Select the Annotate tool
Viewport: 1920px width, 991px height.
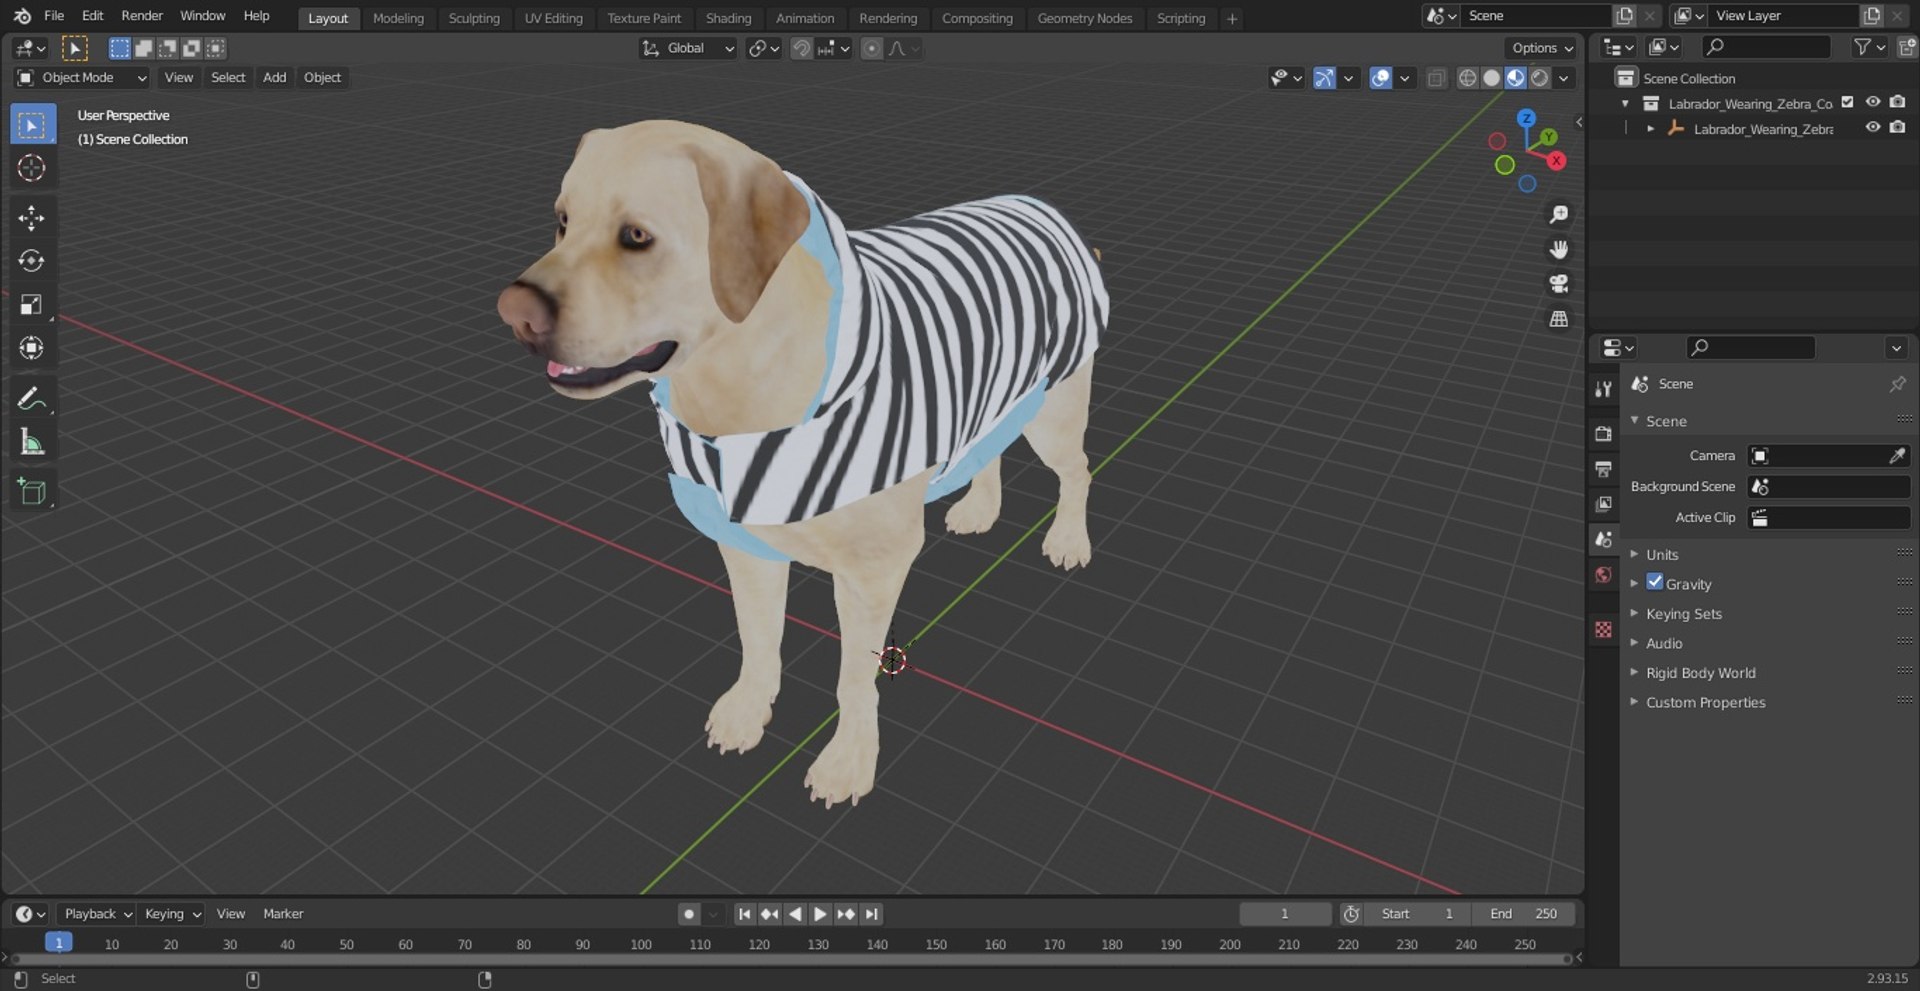[x=32, y=398]
